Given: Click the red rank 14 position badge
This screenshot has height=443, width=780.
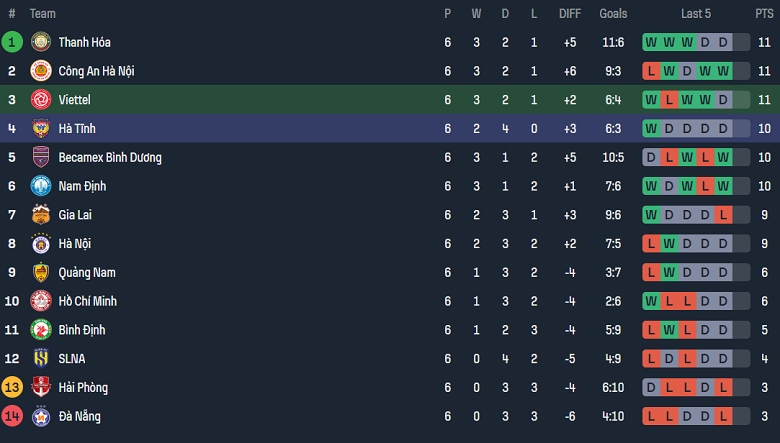Looking at the screenshot, I should 12,417.
